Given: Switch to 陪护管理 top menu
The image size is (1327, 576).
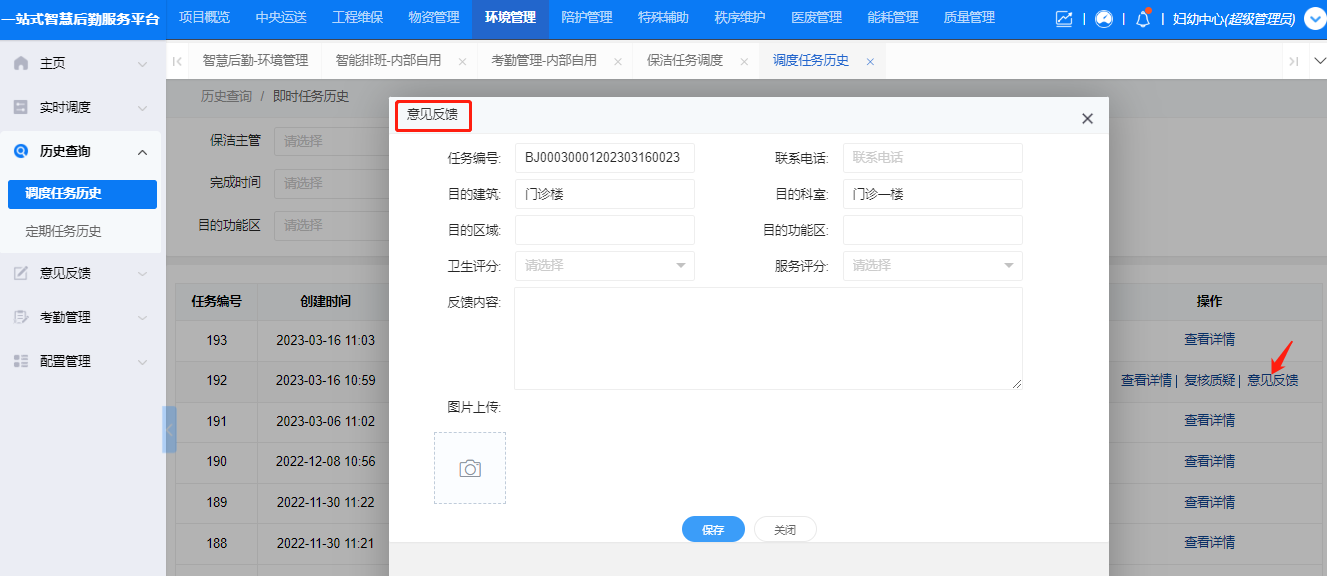Looking at the screenshot, I should click(587, 17).
